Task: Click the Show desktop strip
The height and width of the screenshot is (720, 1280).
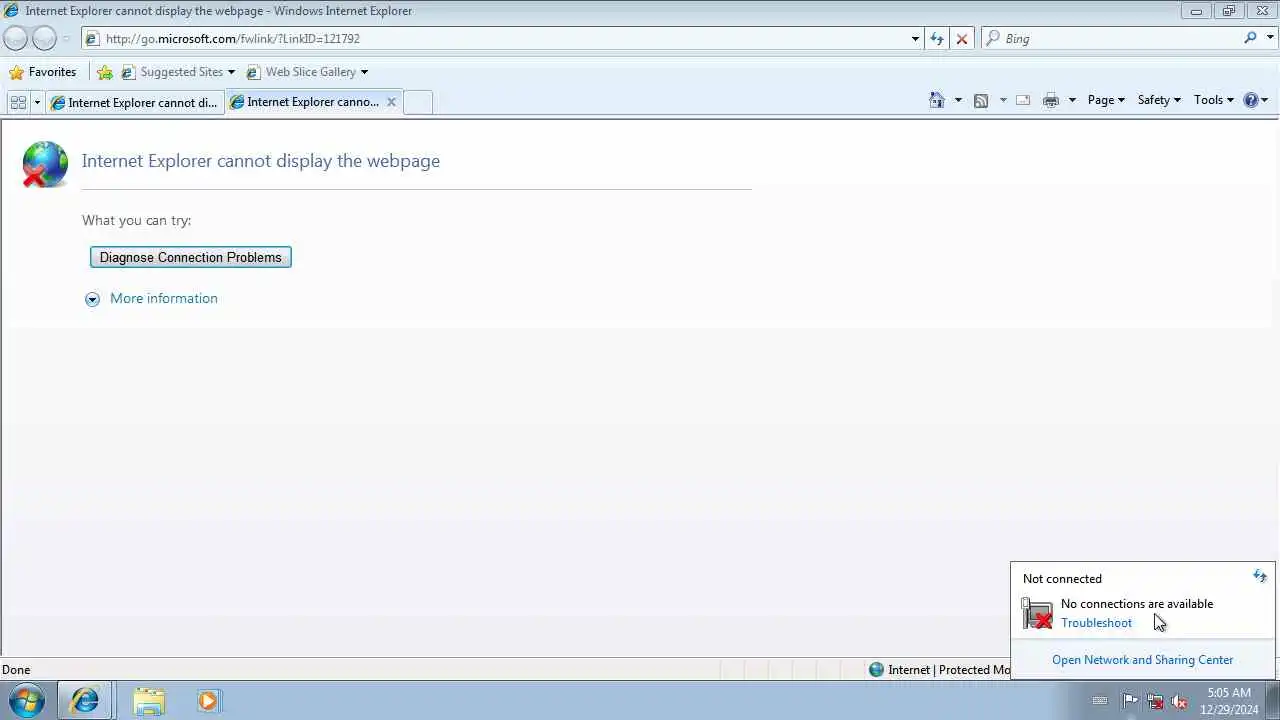Action: tap(1272, 701)
